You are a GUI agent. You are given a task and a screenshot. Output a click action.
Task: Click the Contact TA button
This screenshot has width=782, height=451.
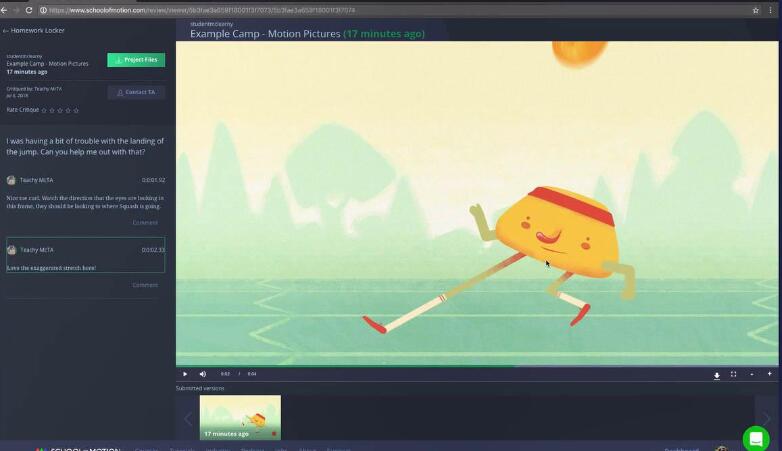(136, 92)
